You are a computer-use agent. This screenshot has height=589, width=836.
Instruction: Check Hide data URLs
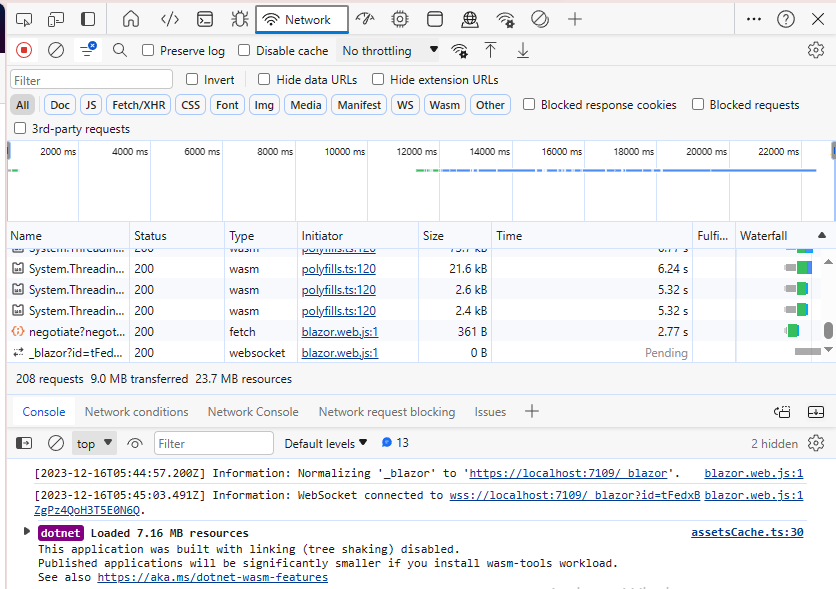pos(264,79)
